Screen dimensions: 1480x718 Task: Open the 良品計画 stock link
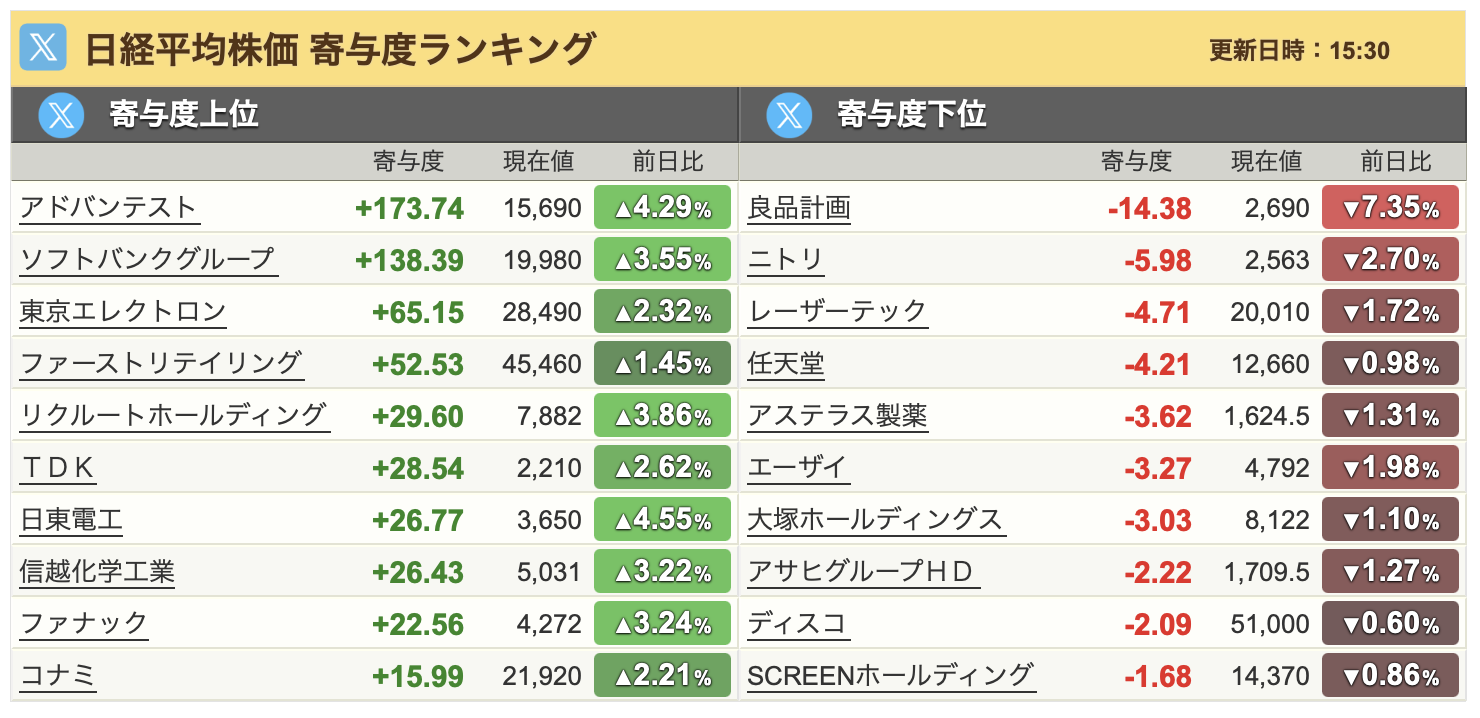(799, 208)
